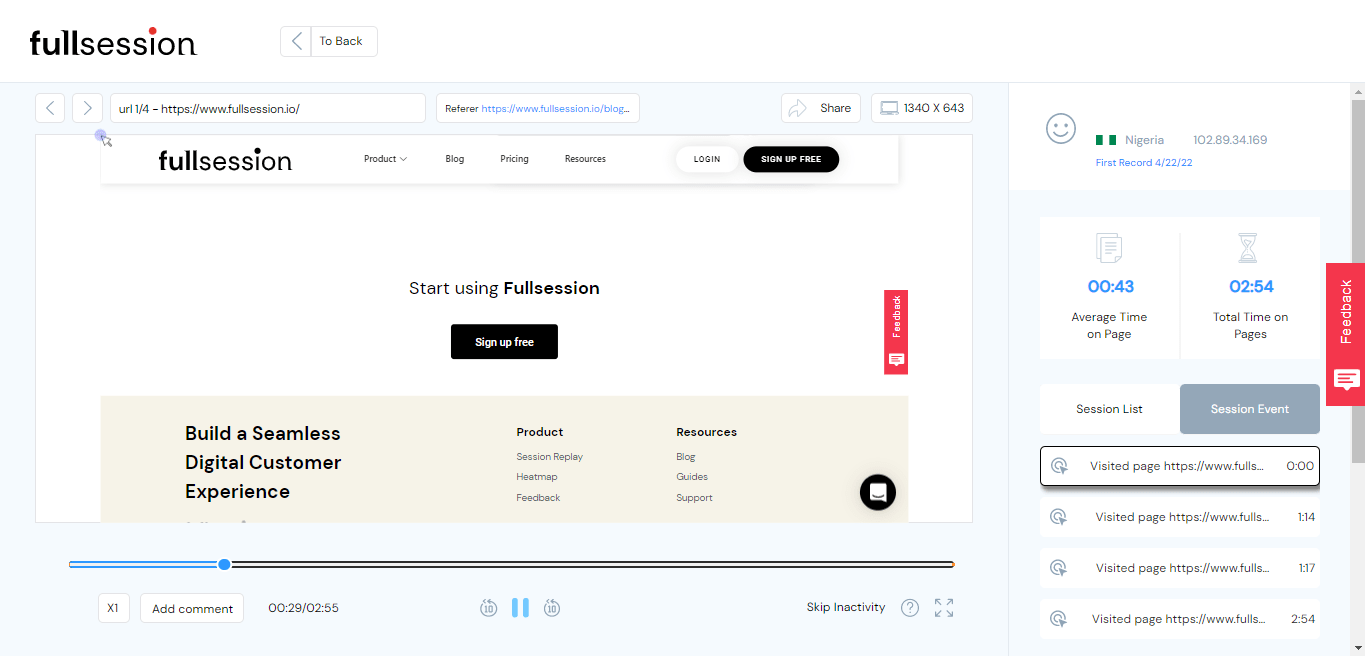The width and height of the screenshot is (1365, 656).
Task: Go to previous URL with left arrow
Action: [50, 108]
